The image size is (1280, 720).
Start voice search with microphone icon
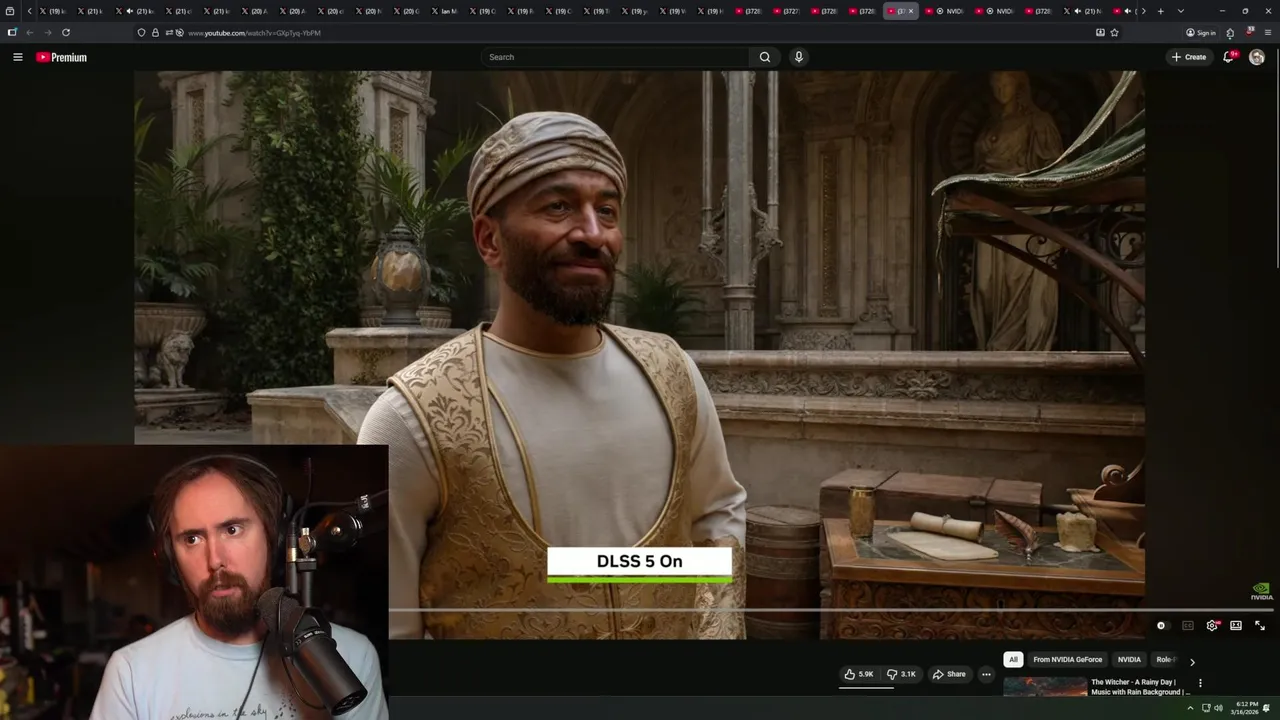pyautogui.click(x=798, y=57)
